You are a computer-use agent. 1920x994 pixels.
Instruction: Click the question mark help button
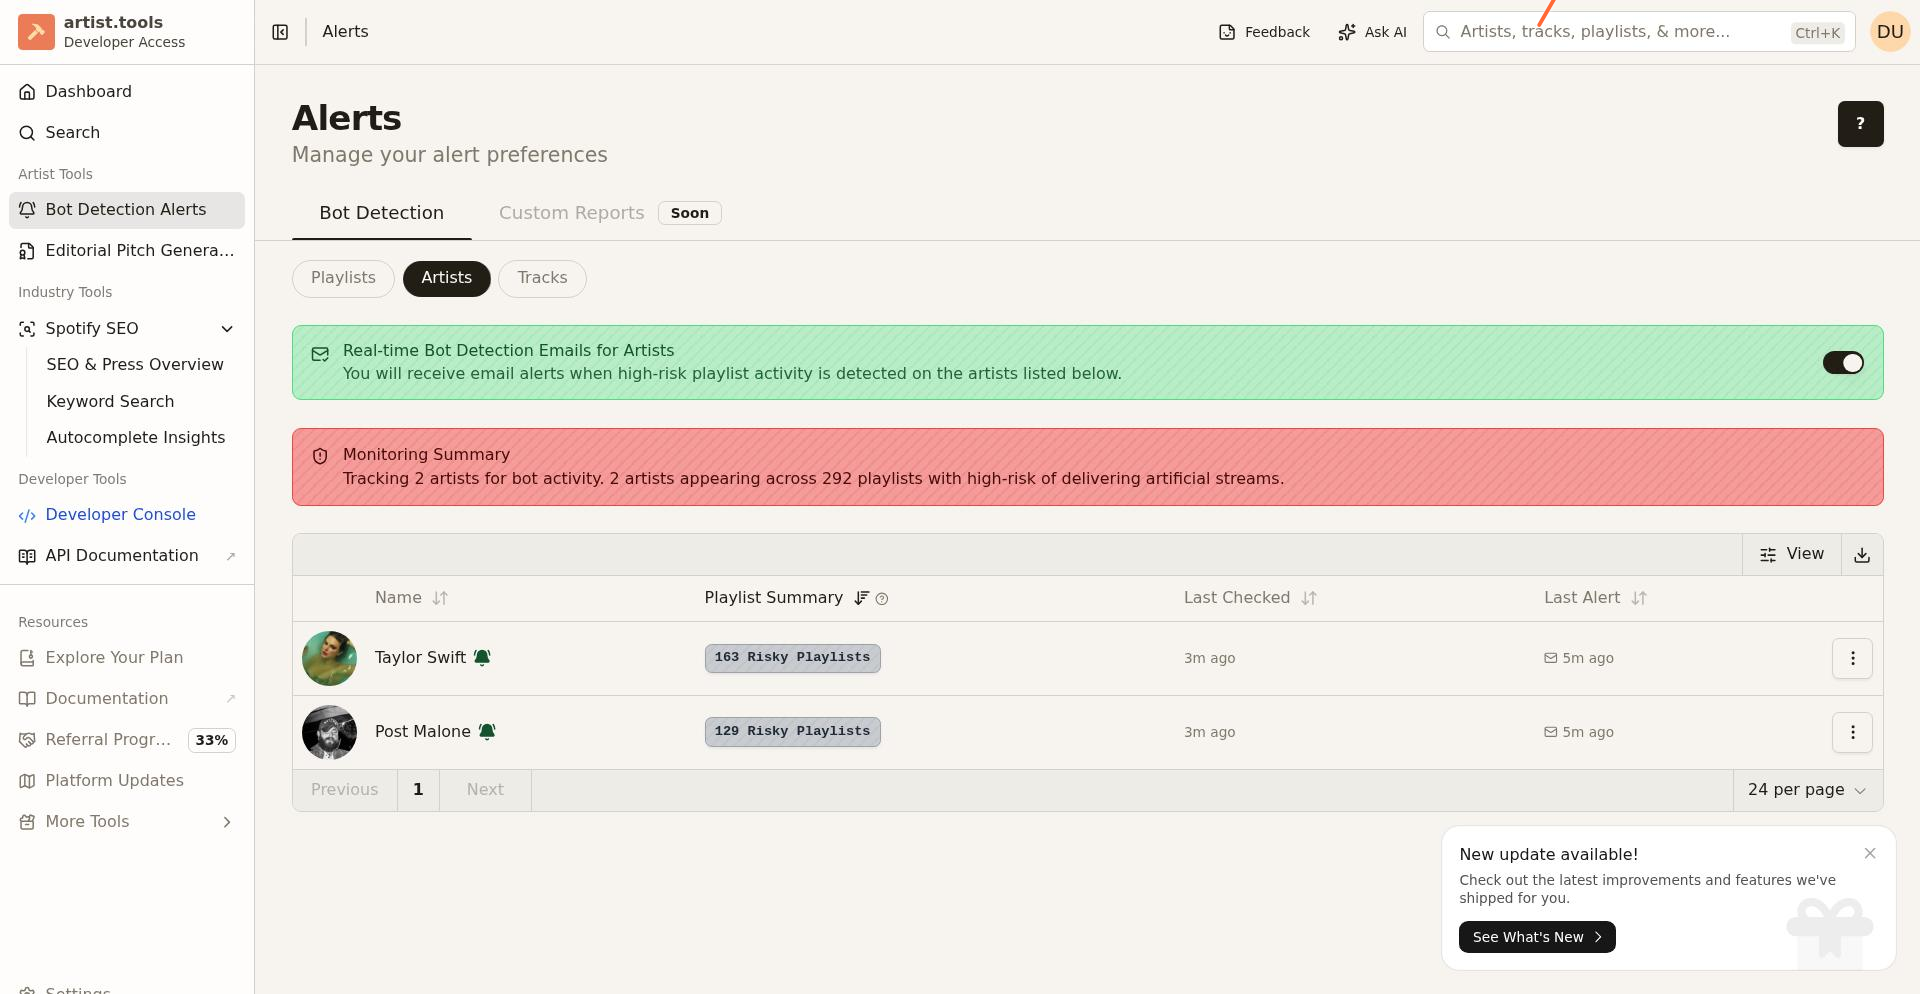1860,124
